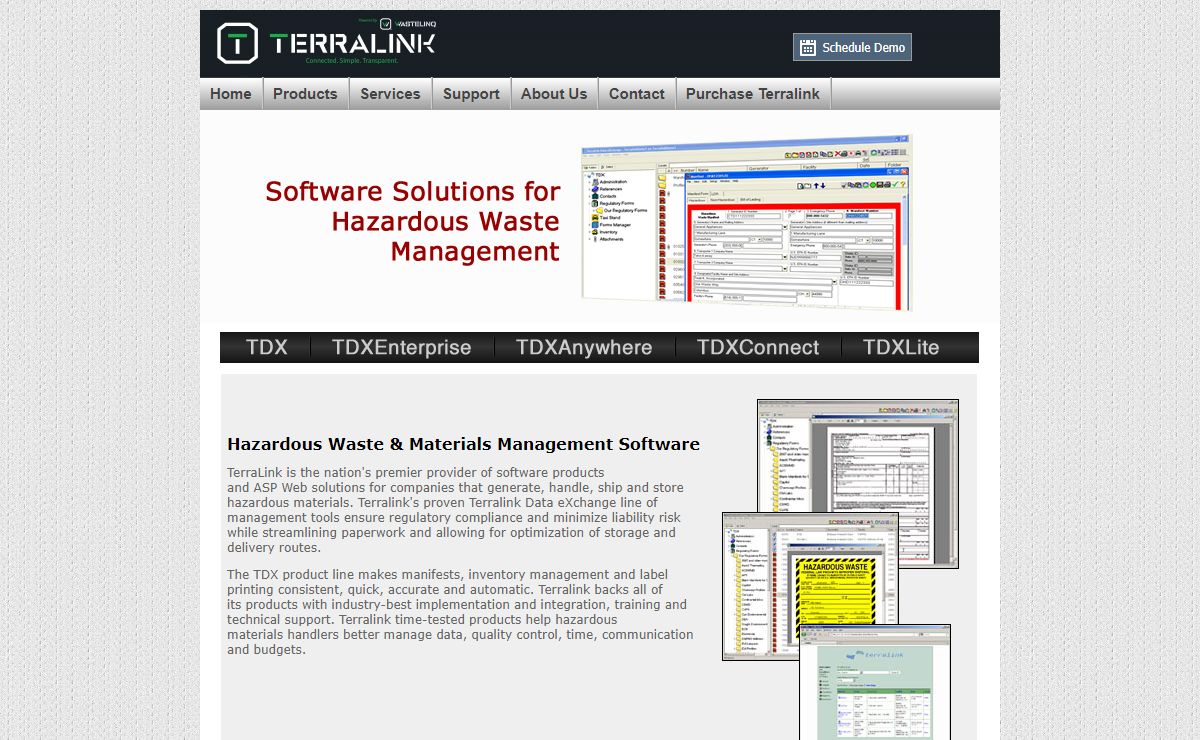The height and width of the screenshot is (740, 1200).
Task: Click the TerraLink logo
Action: click(x=326, y=43)
